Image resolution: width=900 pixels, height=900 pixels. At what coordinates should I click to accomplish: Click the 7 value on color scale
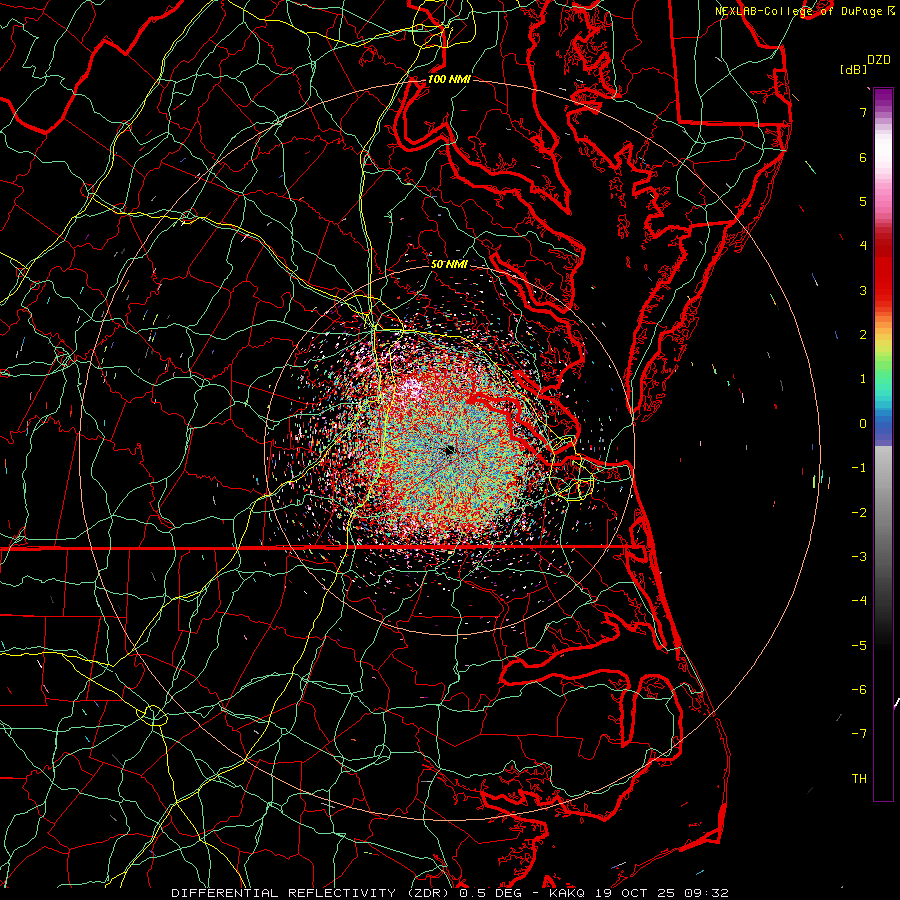(x=863, y=112)
